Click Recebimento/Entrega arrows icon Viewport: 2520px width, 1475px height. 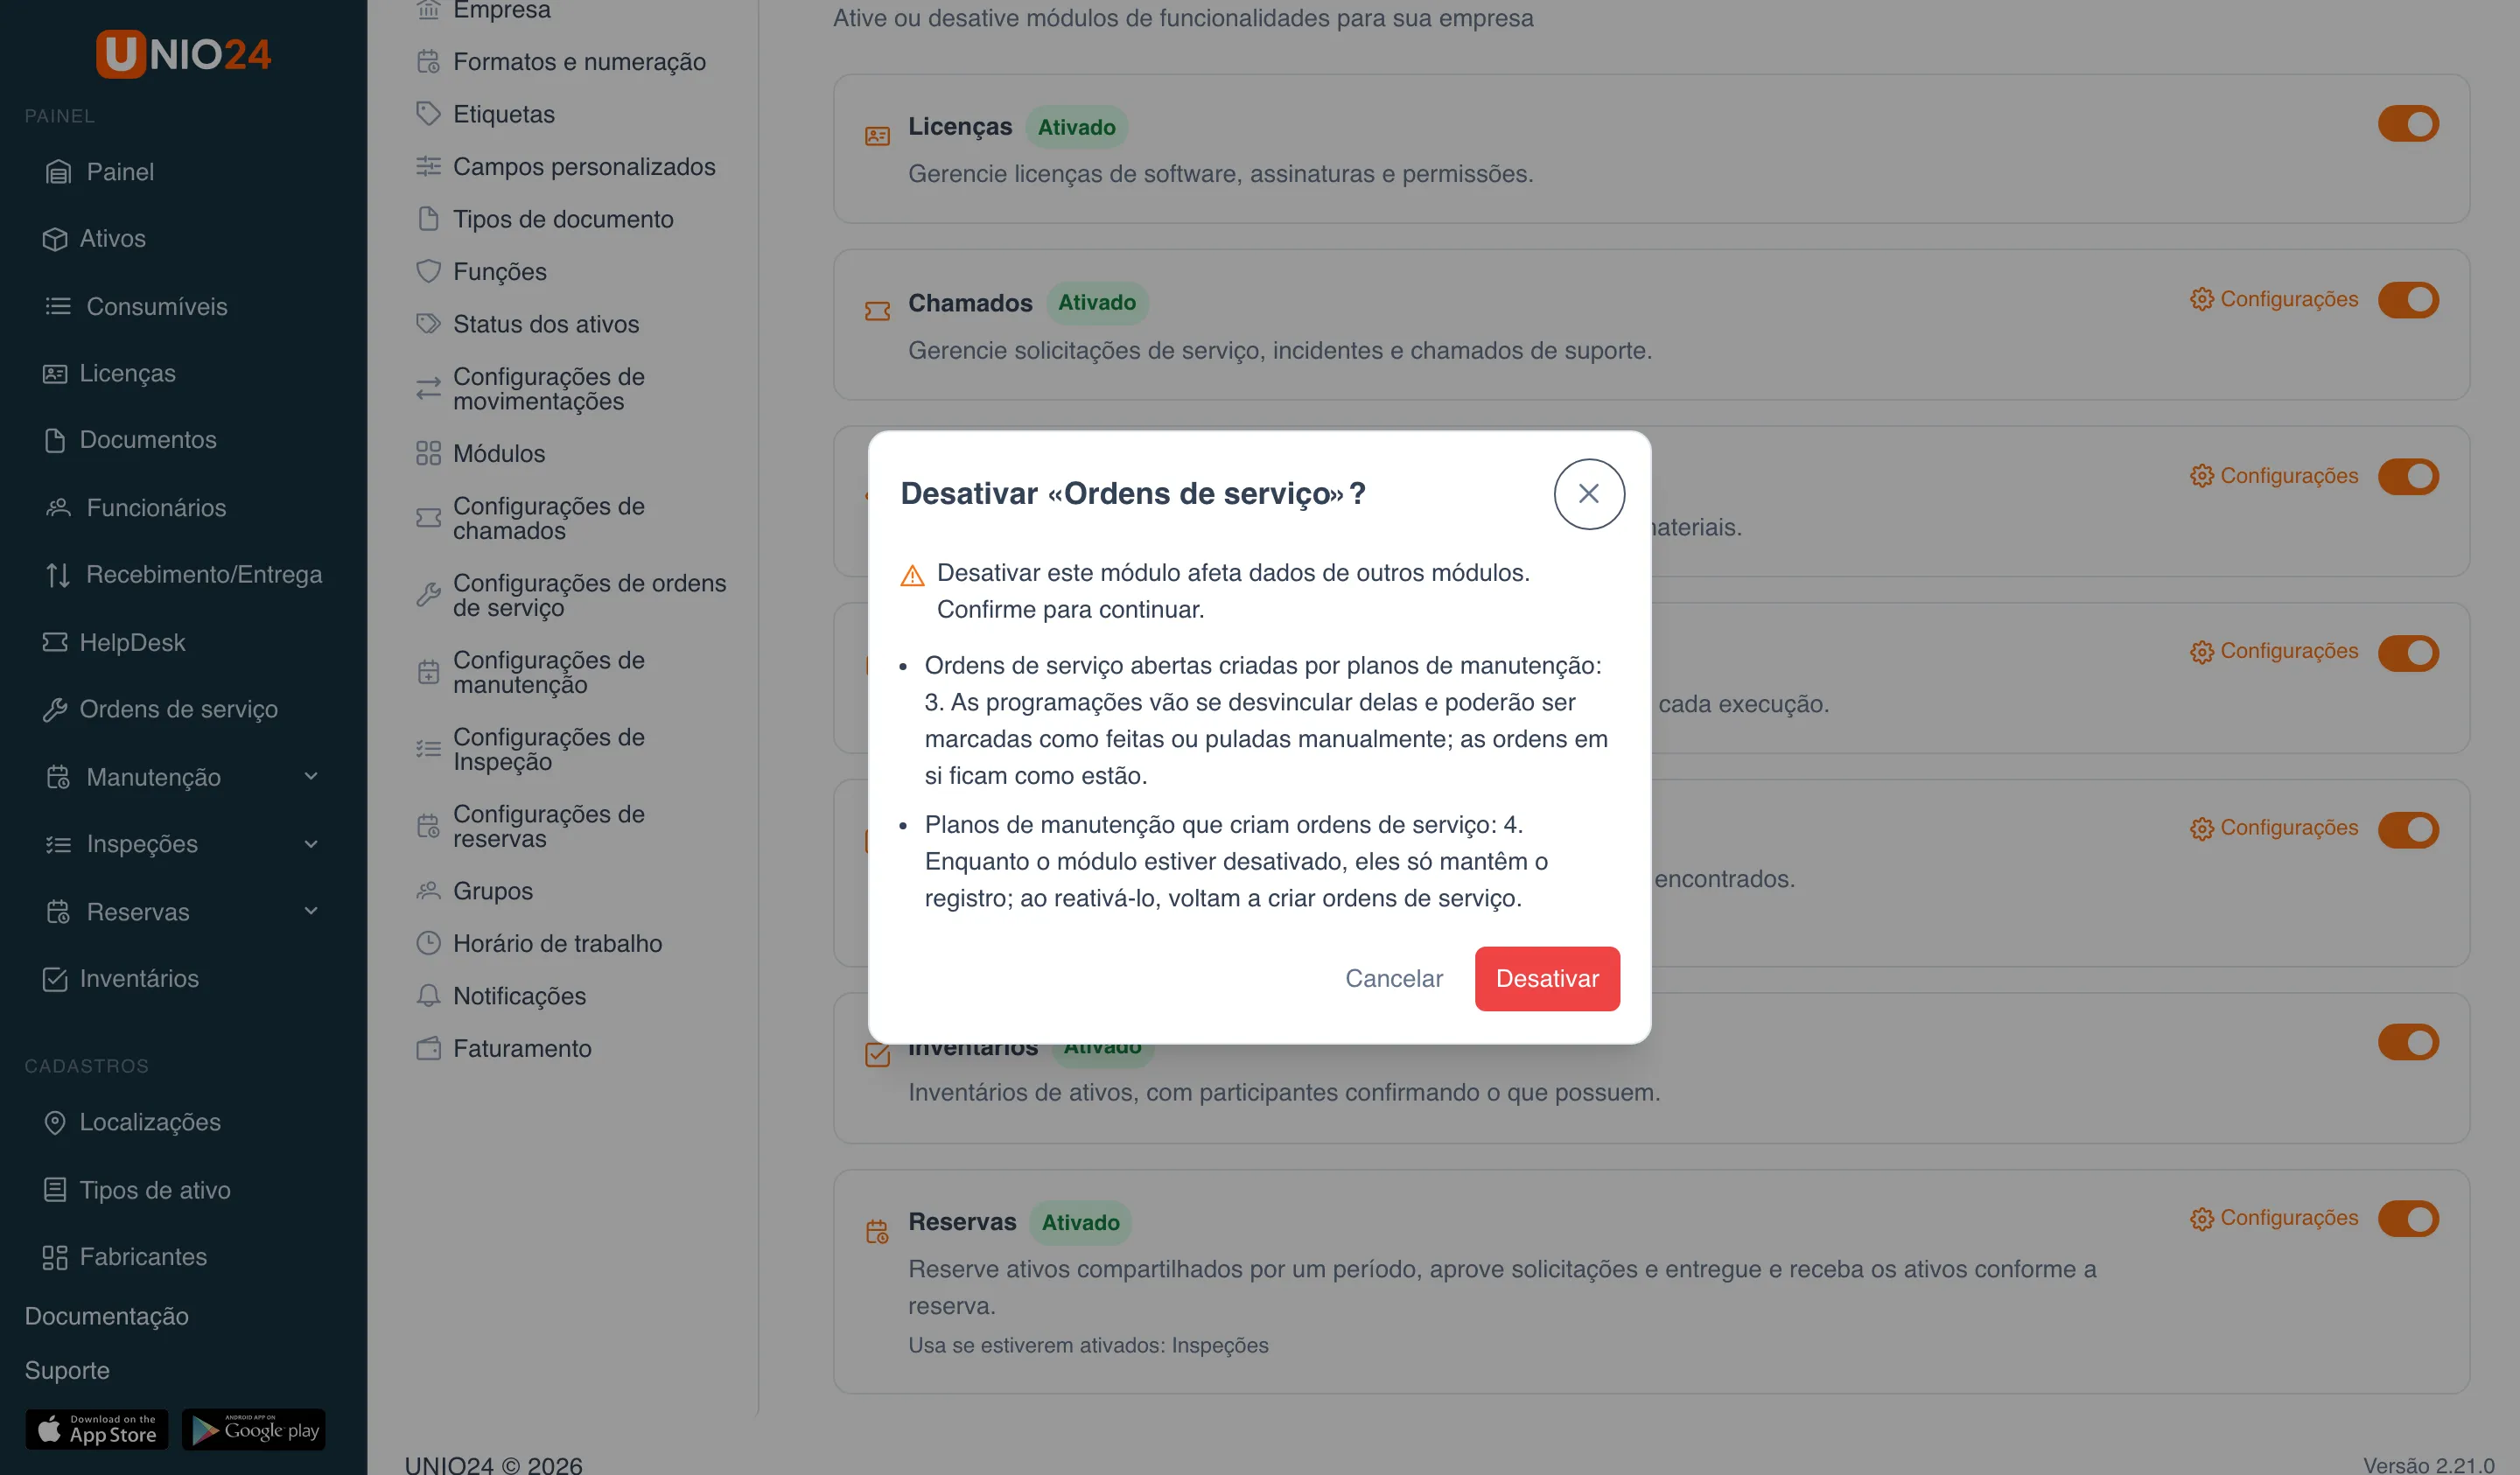point(58,575)
